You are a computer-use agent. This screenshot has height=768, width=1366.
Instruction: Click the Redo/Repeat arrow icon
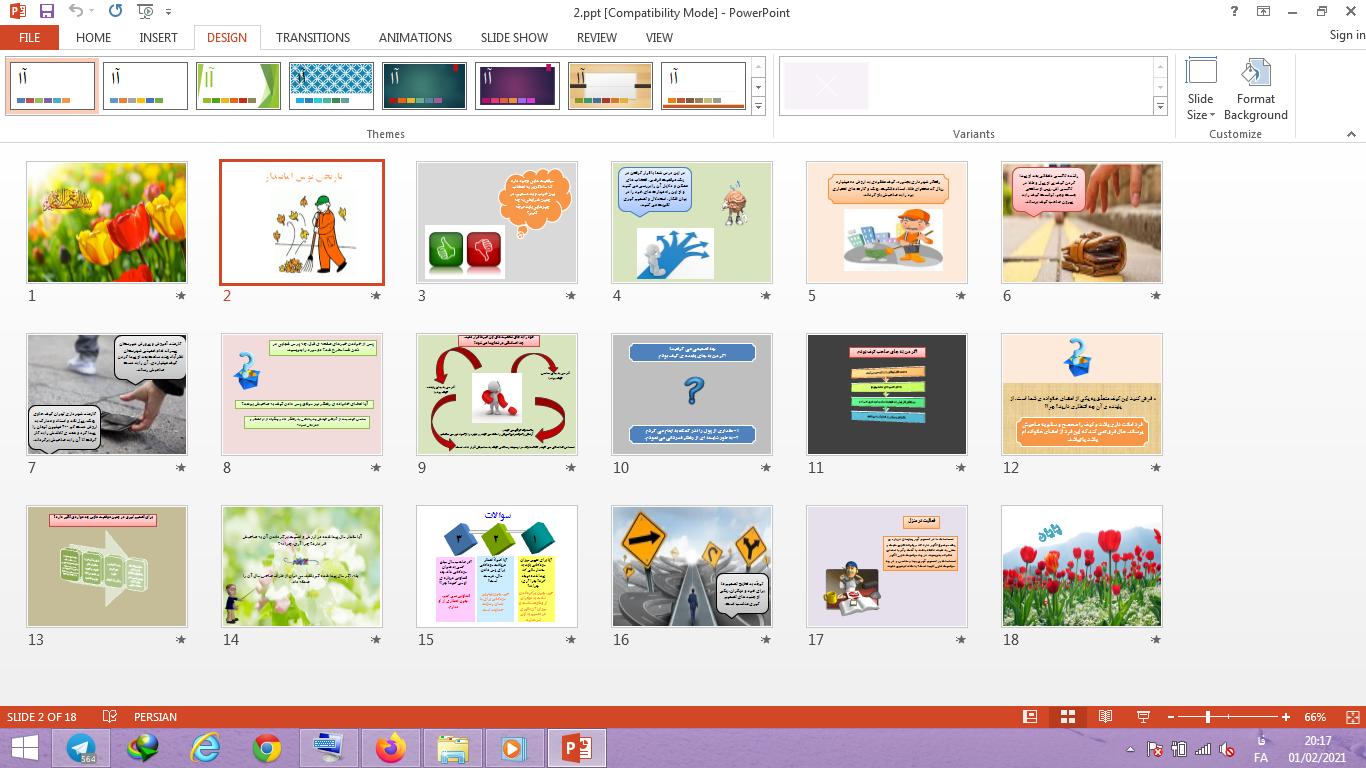point(115,12)
